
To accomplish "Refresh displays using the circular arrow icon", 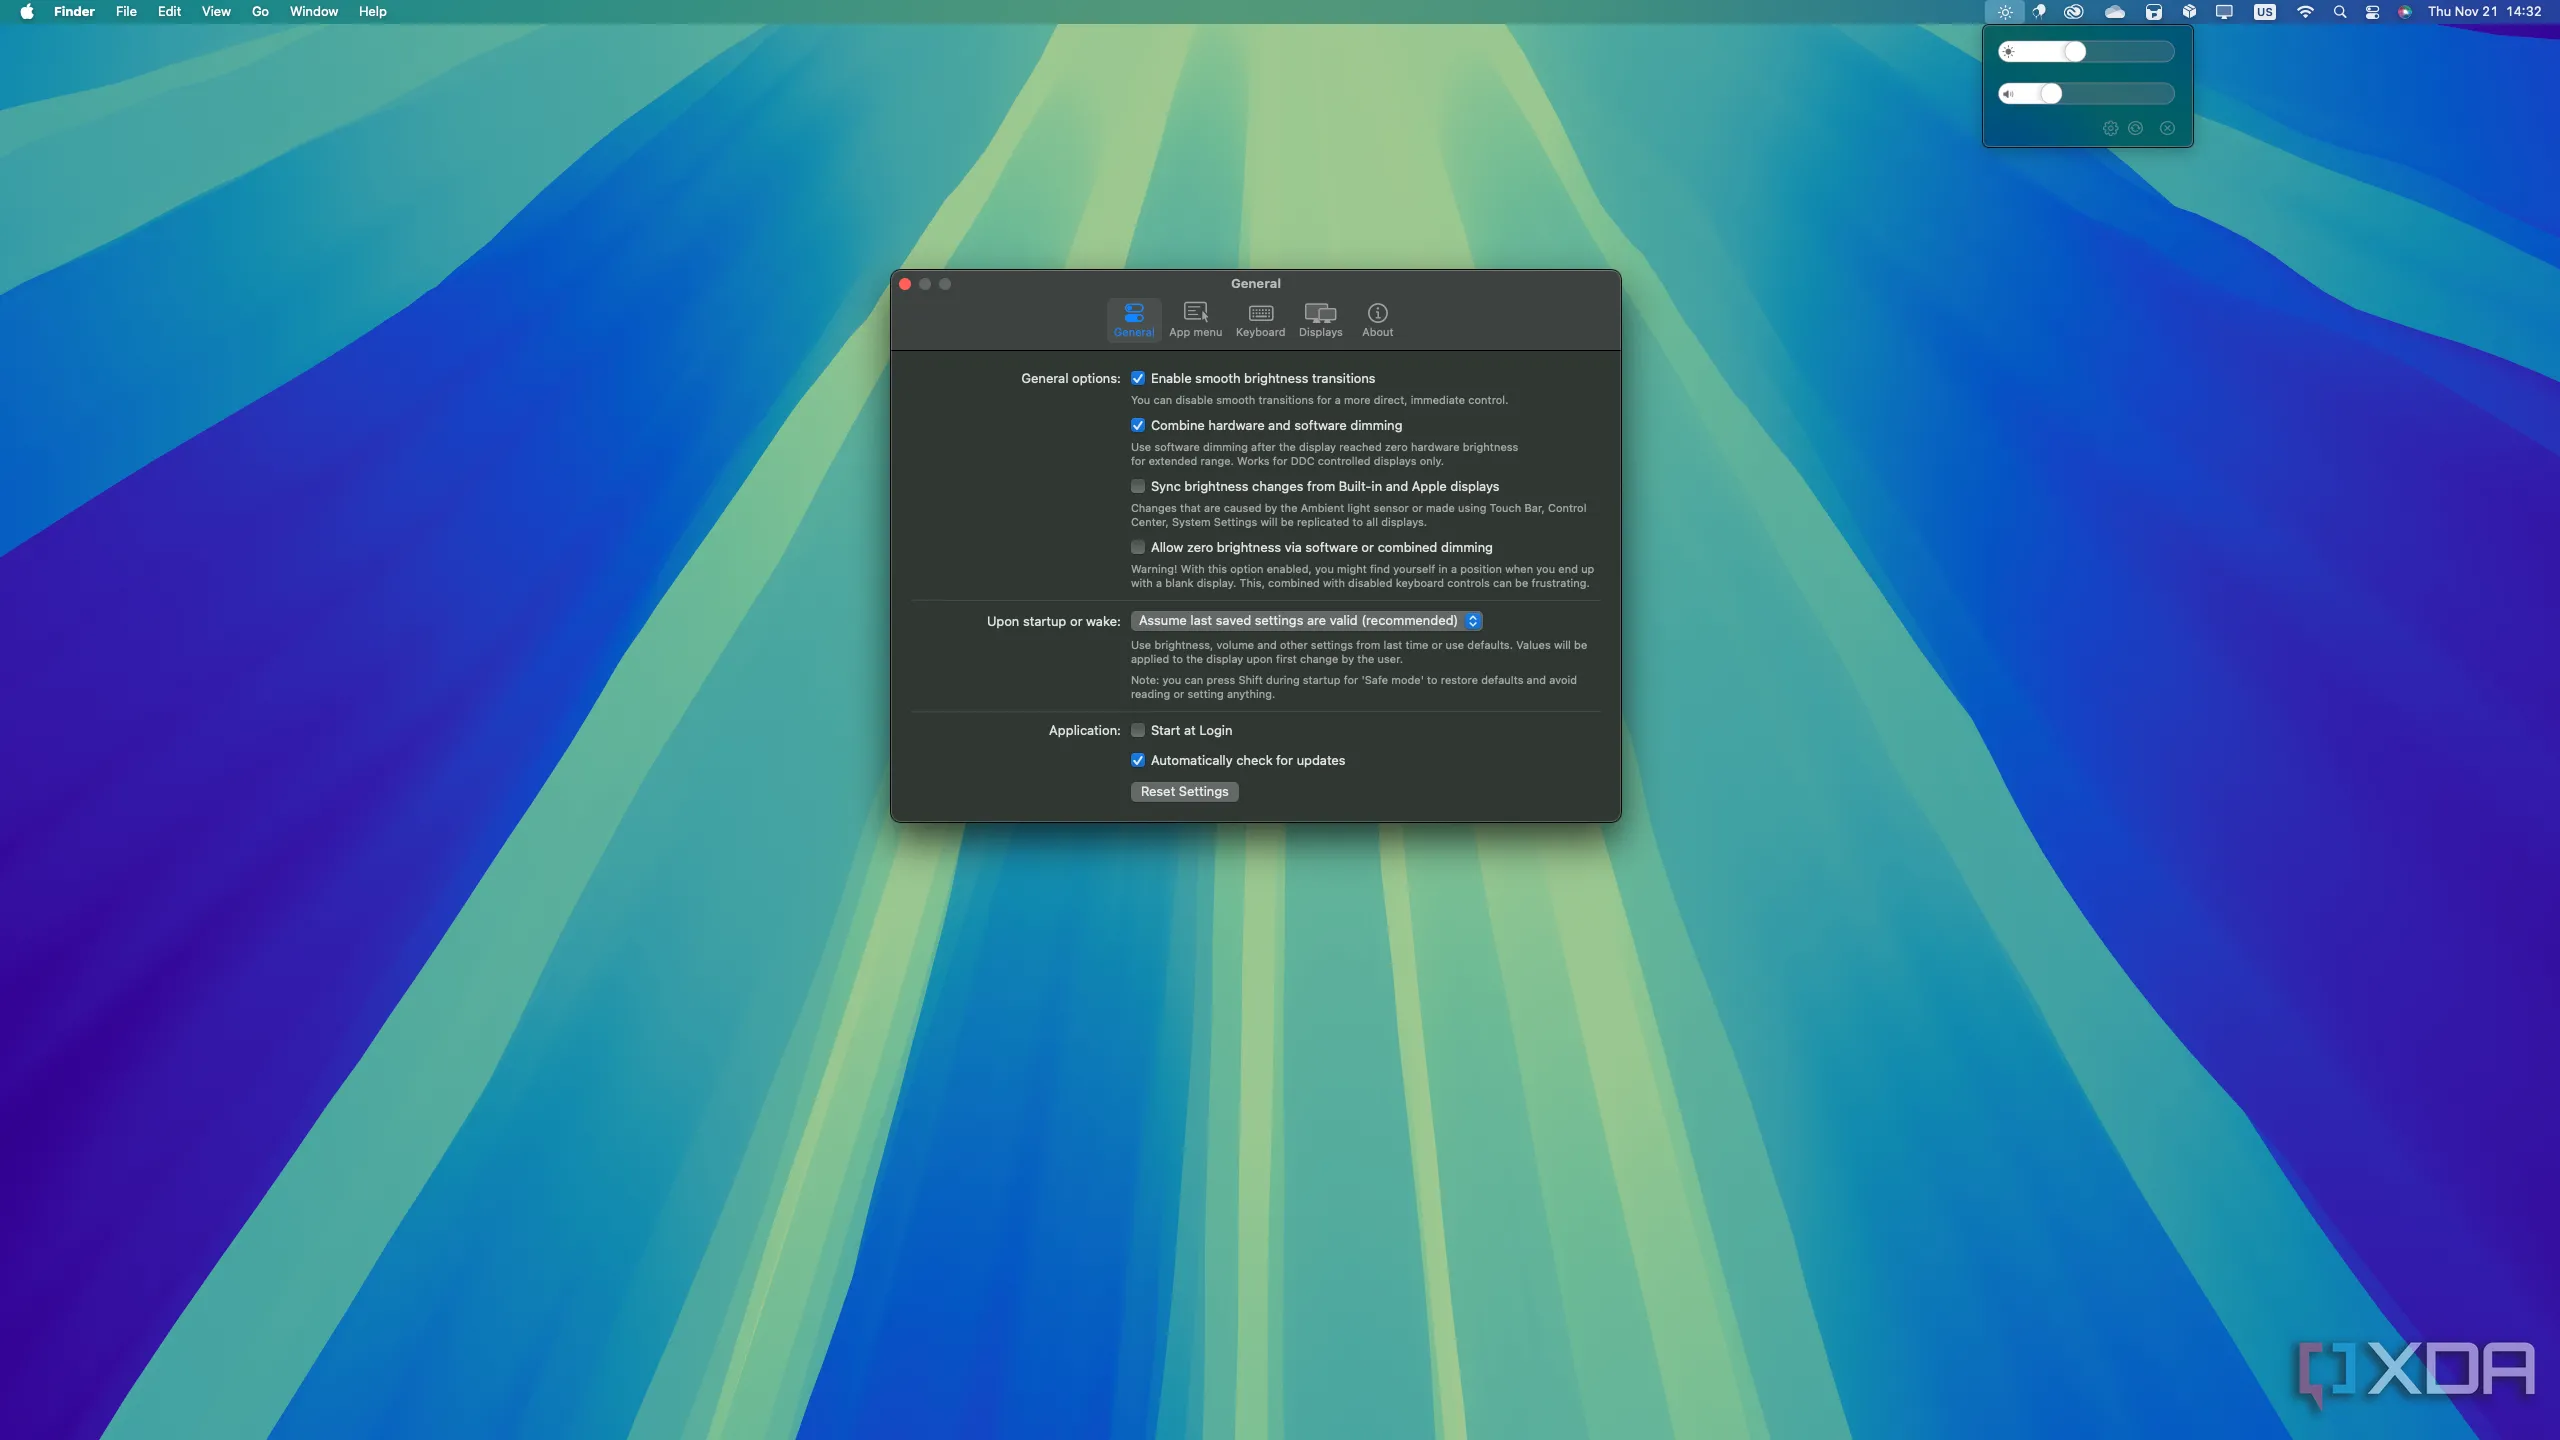I will pyautogui.click(x=2137, y=128).
